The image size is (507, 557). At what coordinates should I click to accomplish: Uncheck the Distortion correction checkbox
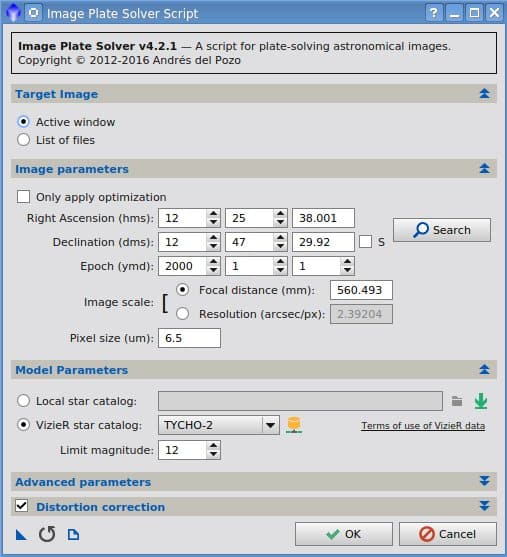click(x=21, y=505)
